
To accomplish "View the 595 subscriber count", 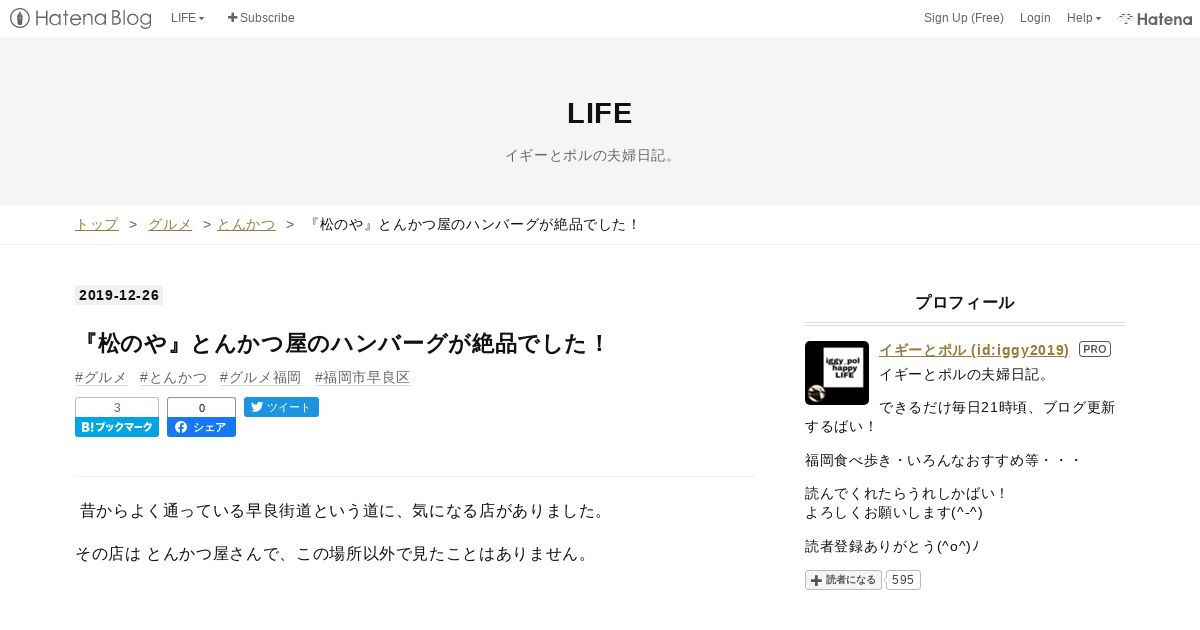I will [x=903, y=580].
